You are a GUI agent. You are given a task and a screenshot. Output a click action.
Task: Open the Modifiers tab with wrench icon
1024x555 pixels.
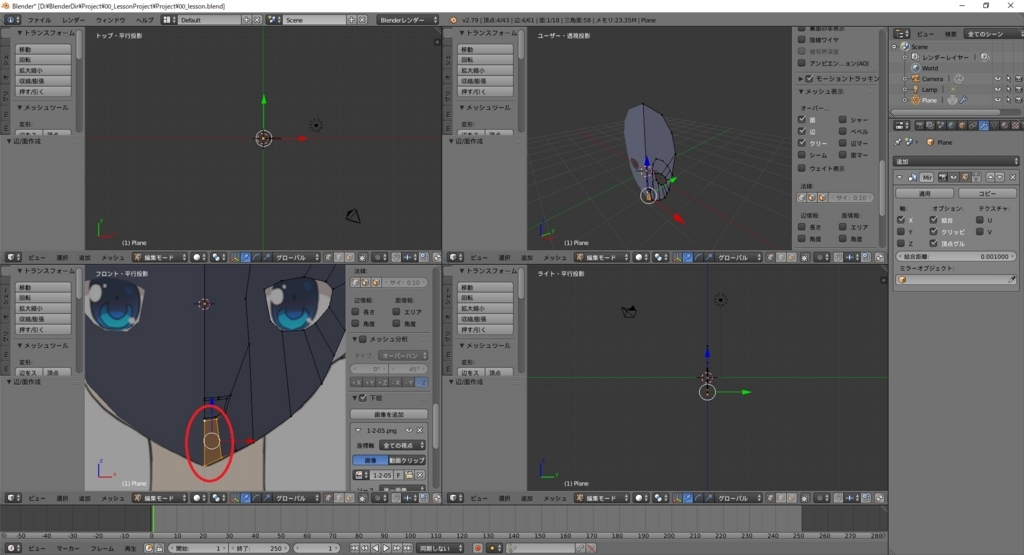pyautogui.click(x=984, y=125)
